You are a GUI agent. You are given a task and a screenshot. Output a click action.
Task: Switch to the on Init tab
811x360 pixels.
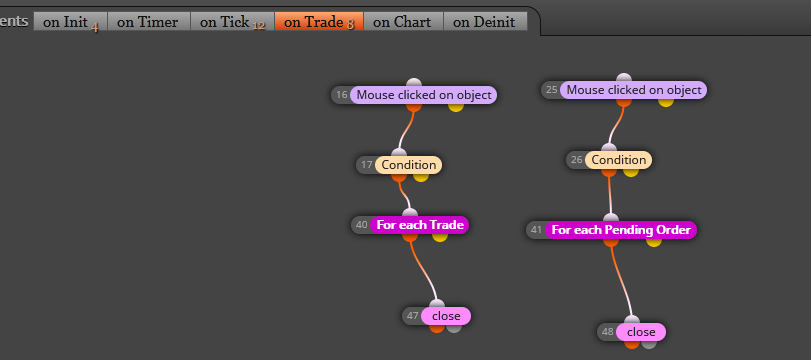(x=70, y=22)
